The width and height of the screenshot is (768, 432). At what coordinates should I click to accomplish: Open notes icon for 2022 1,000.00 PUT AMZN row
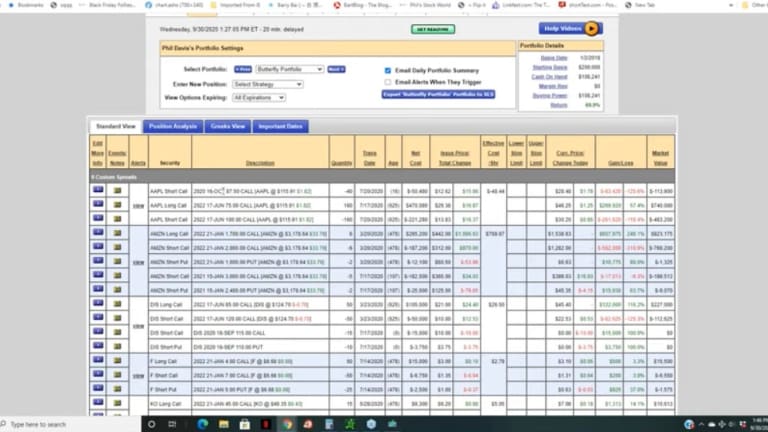click(118, 262)
